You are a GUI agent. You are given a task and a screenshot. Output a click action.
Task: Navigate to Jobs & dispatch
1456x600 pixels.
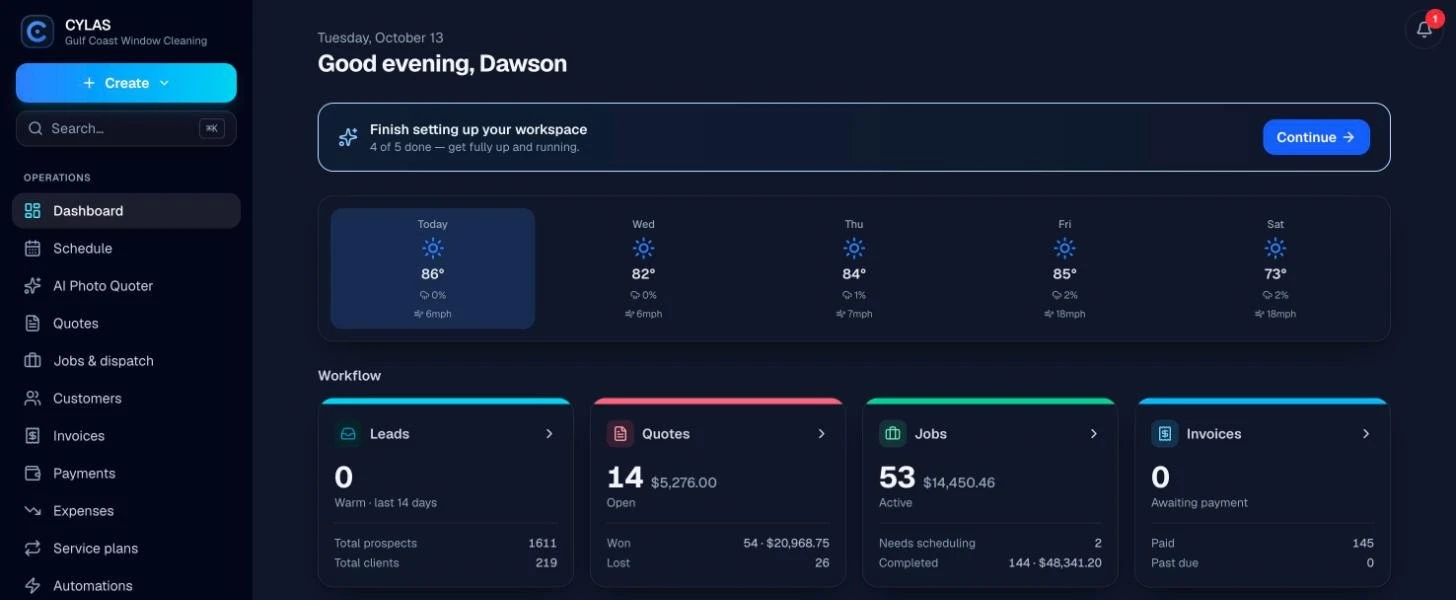pos(126,361)
